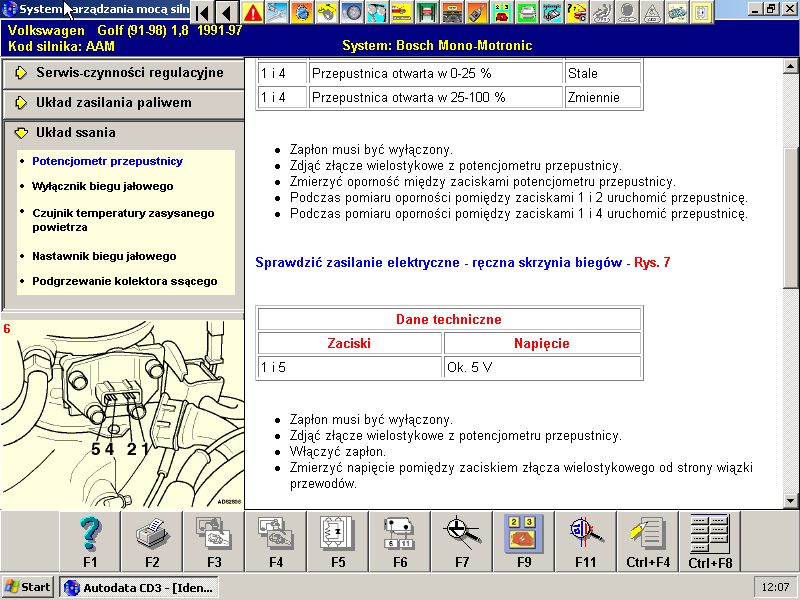Click the greyed-out F3 vehicle images button
Image resolution: width=800 pixels, height=600 pixels.
point(214,541)
